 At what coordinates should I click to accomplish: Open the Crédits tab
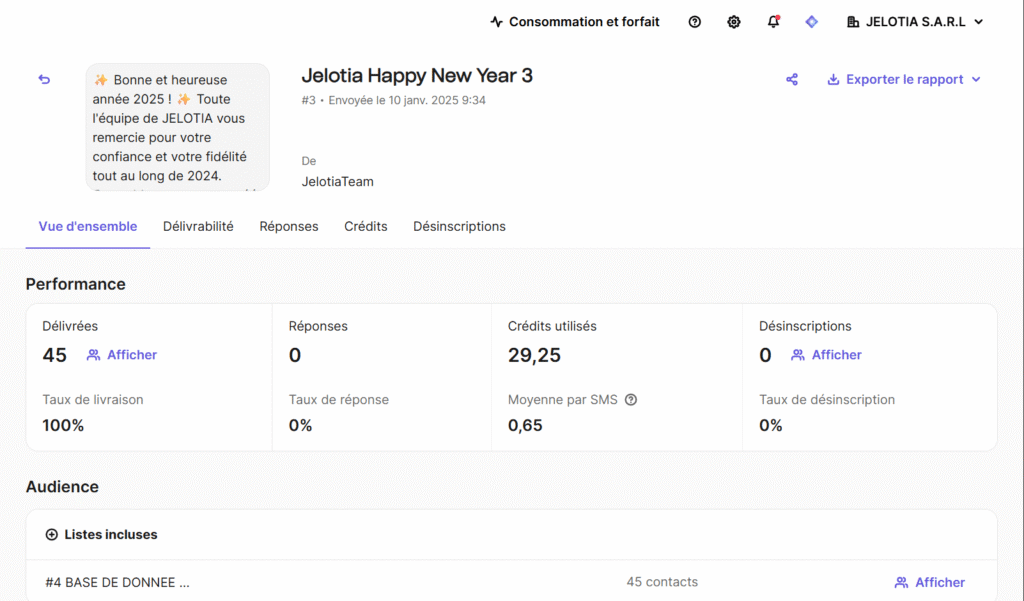[366, 227]
